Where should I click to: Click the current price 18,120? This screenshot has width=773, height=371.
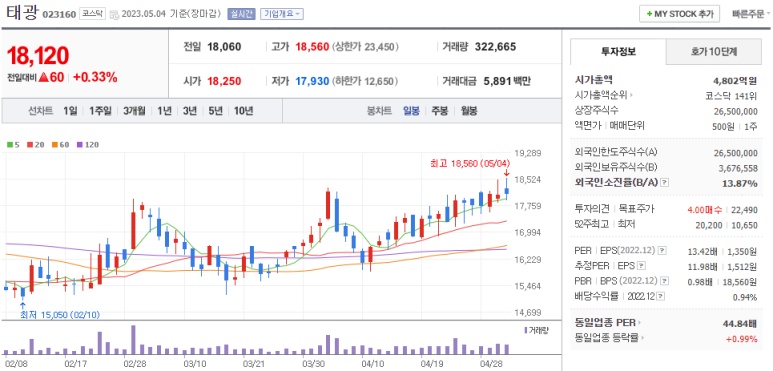[x=37, y=56]
